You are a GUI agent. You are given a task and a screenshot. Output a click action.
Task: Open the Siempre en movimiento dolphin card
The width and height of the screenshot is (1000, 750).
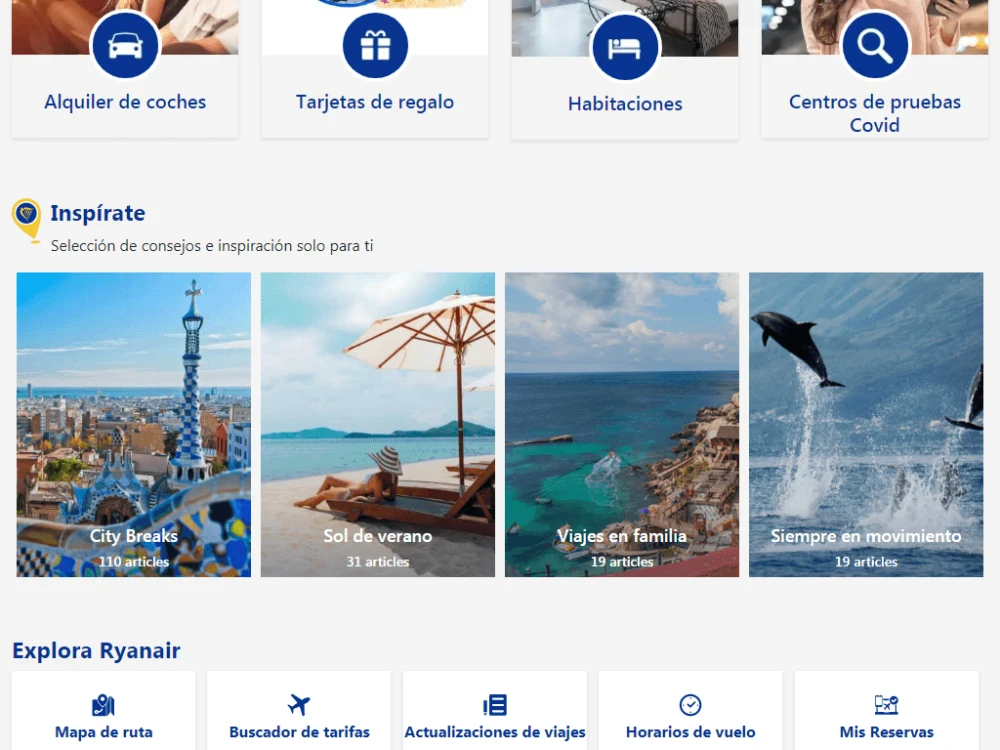point(866,425)
